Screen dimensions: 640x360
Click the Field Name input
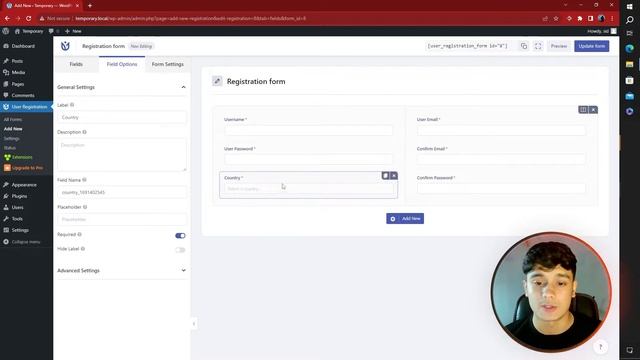click(122, 192)
